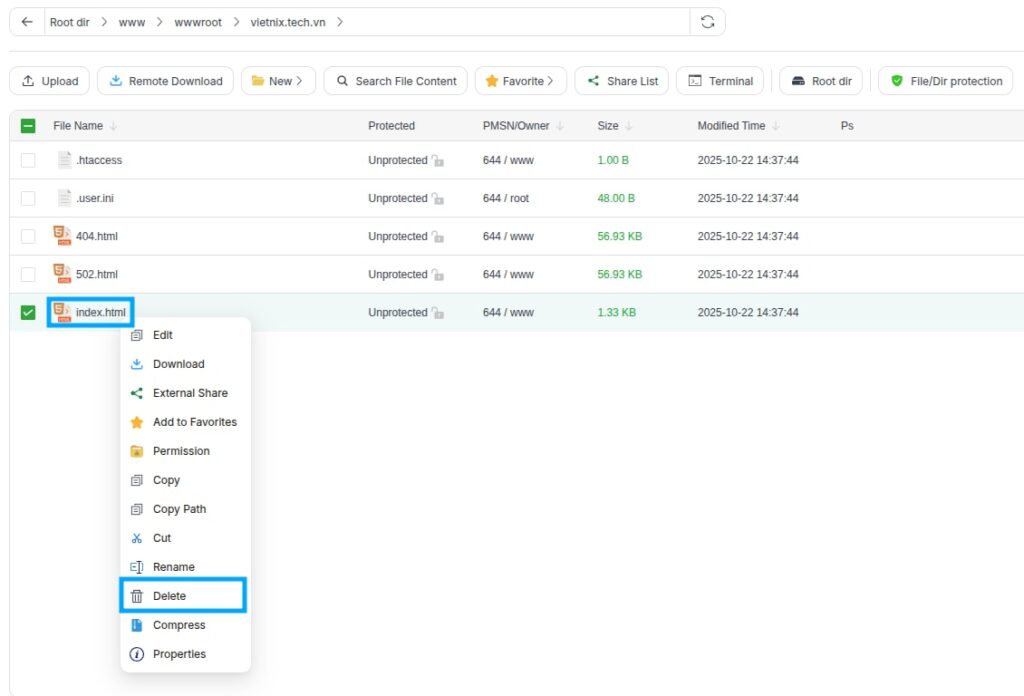This screenshot has width=1024, height=696.
Task: Navigate to wwwroot in breadcrumb path
Action: (198, 22)
